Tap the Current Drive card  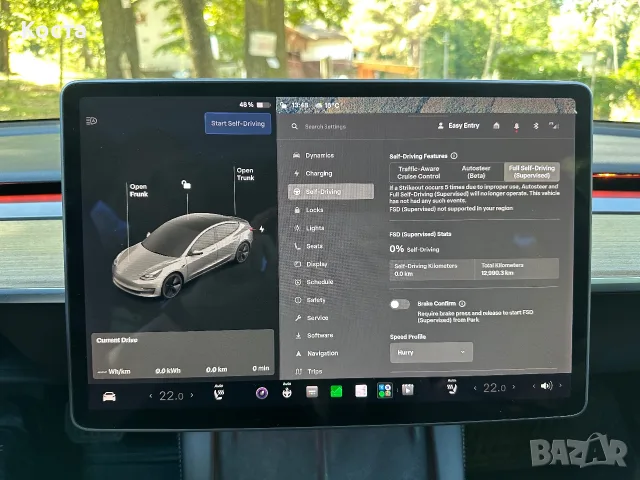(182, 353)
